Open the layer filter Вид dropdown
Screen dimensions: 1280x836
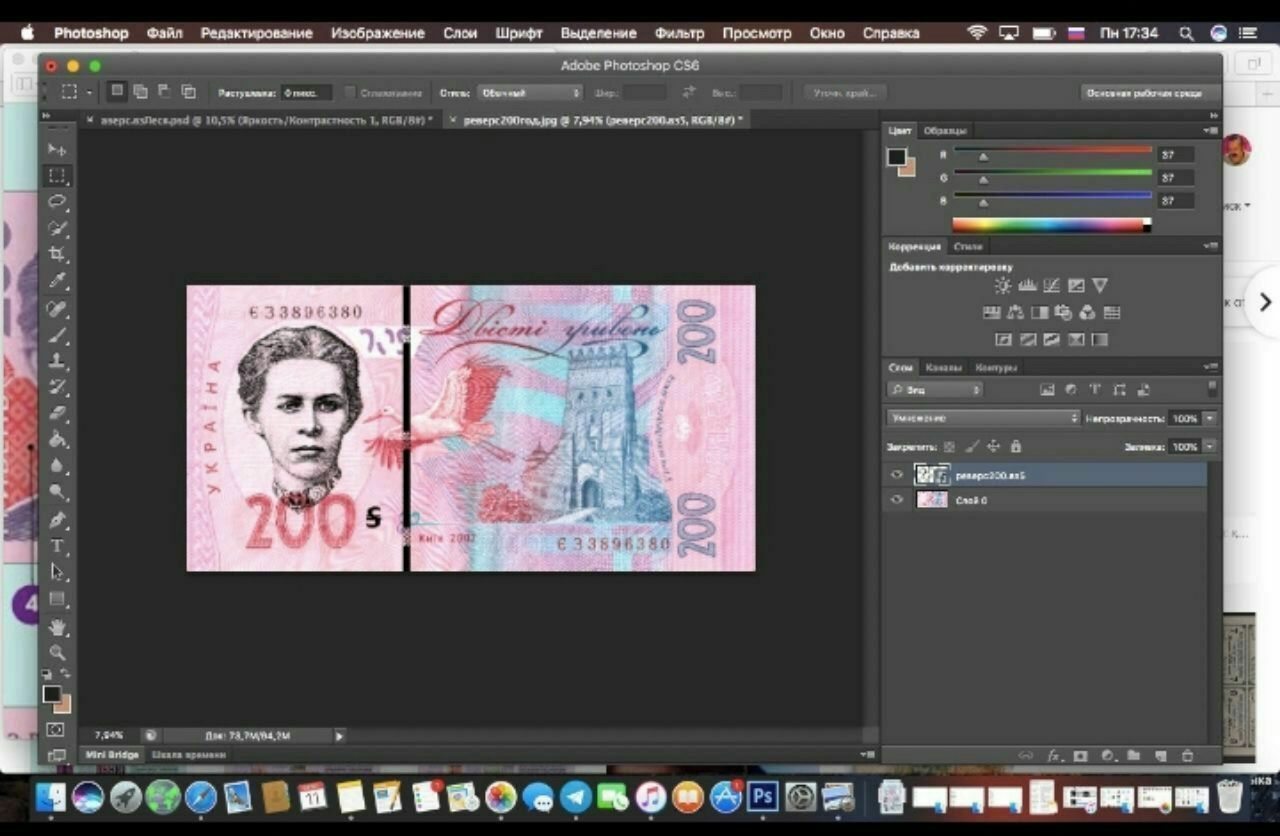(x=934, y=390)
